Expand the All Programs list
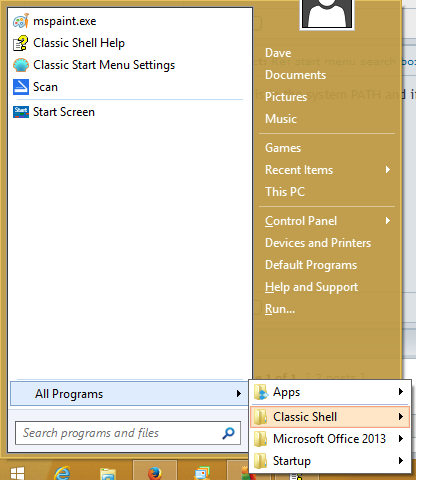 (129, 394)
